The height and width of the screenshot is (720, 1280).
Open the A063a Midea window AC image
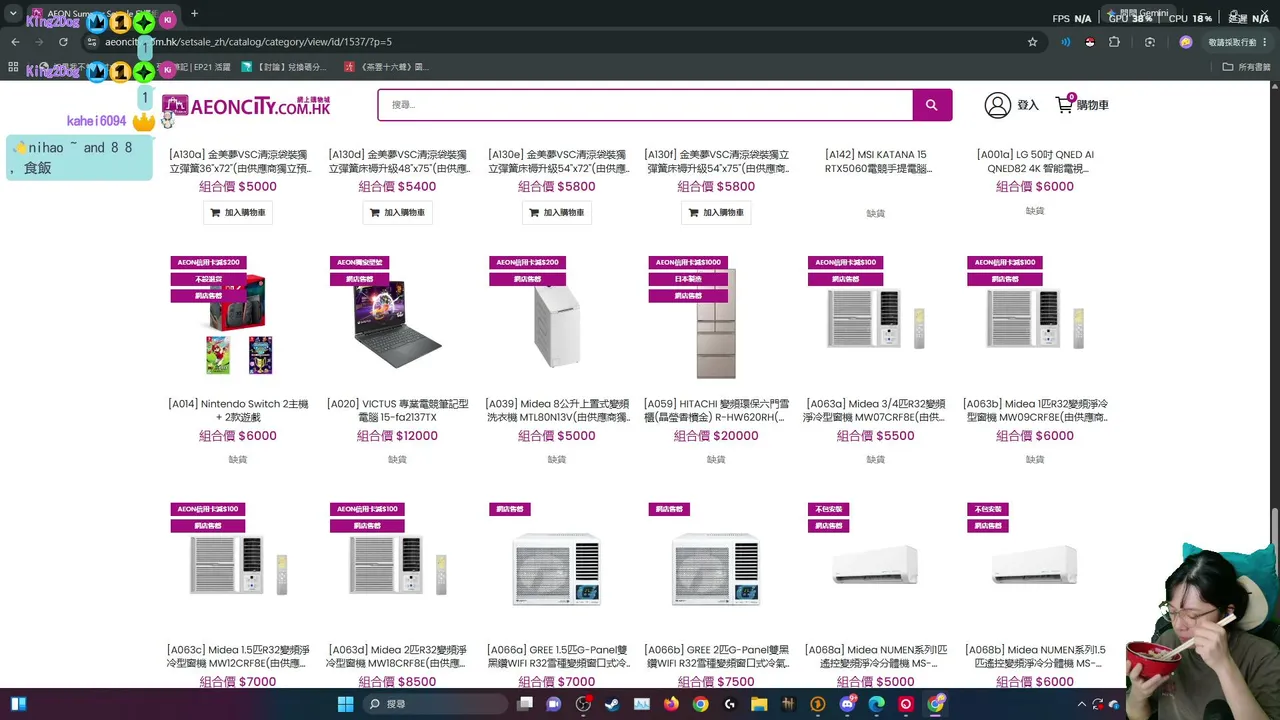coord(876,320)
